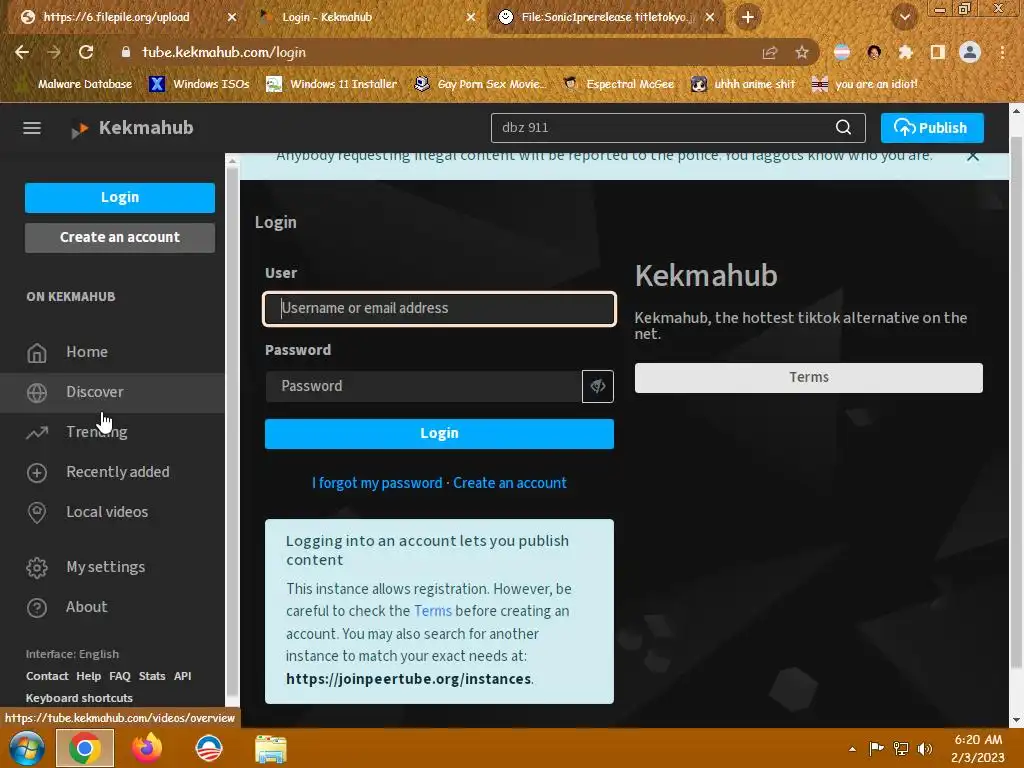Click the Windows Start orb
The width and height of the screenshot is (1024, 768).
tap(26, 748)
